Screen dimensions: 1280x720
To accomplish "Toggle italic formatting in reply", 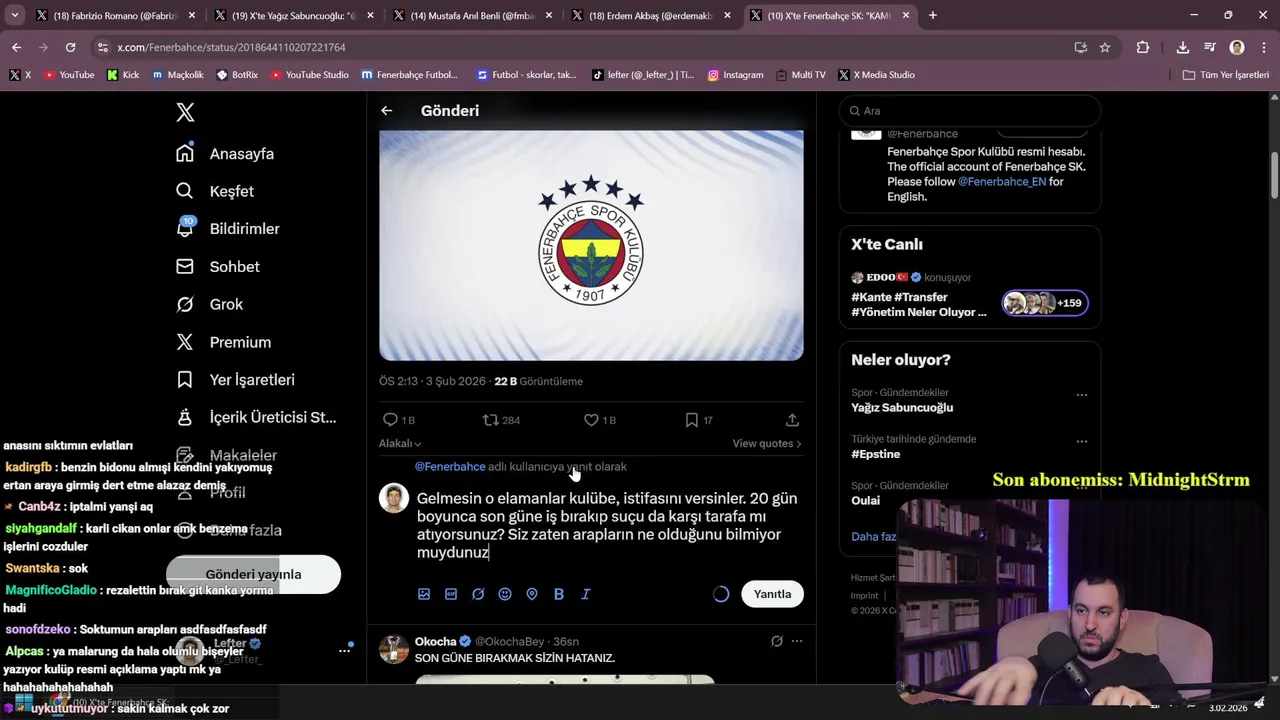I will pyautogui.click(x=586, y=594).
